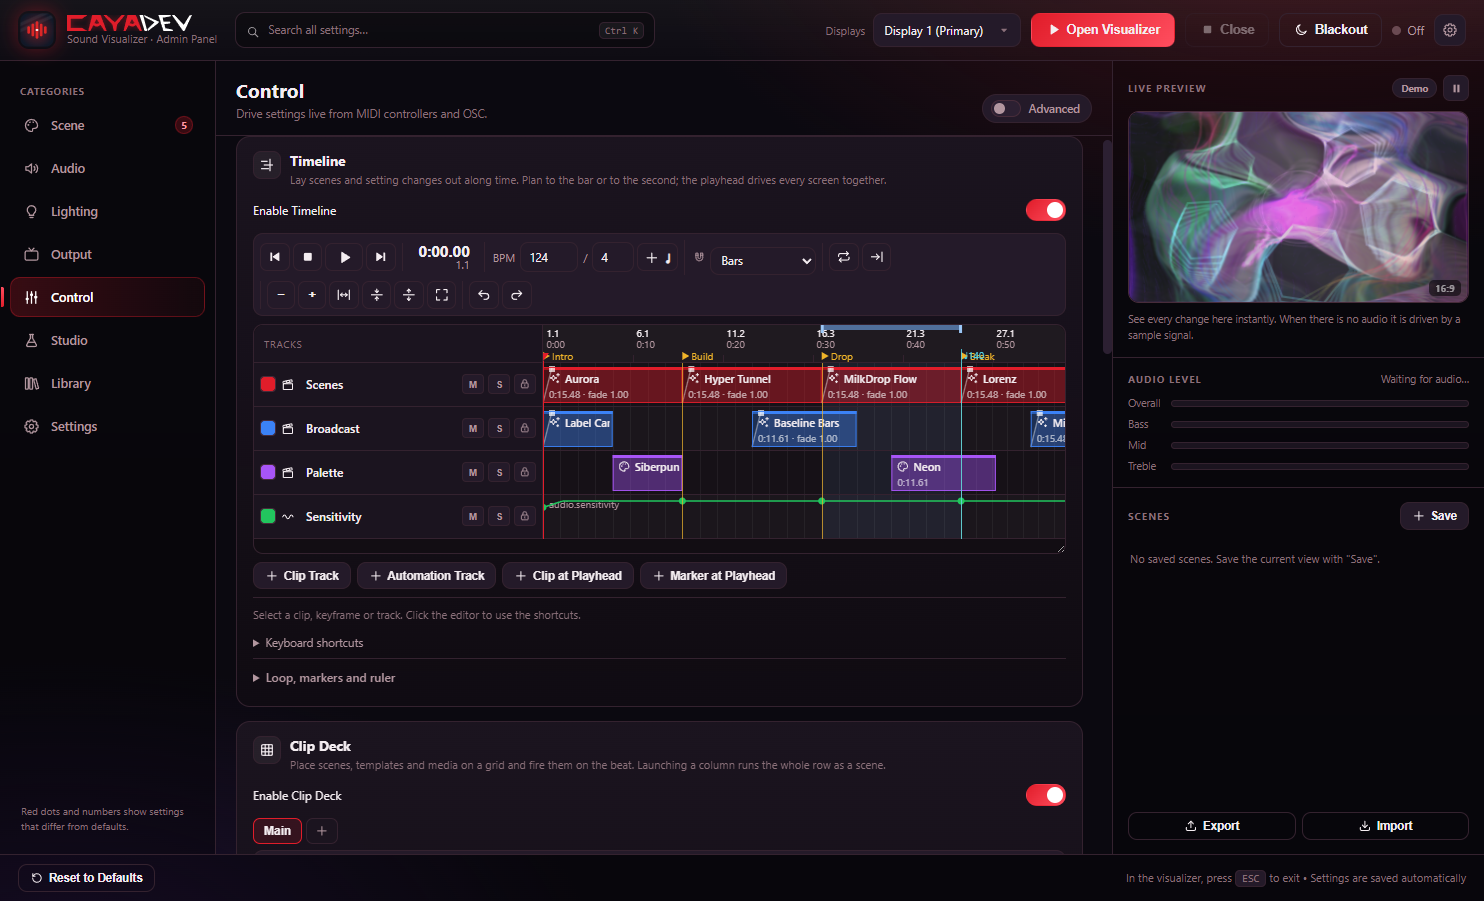The height and width of the screenshot is (901, 1484).
Task: Stop timeline playback
Action: click(308, 257)
